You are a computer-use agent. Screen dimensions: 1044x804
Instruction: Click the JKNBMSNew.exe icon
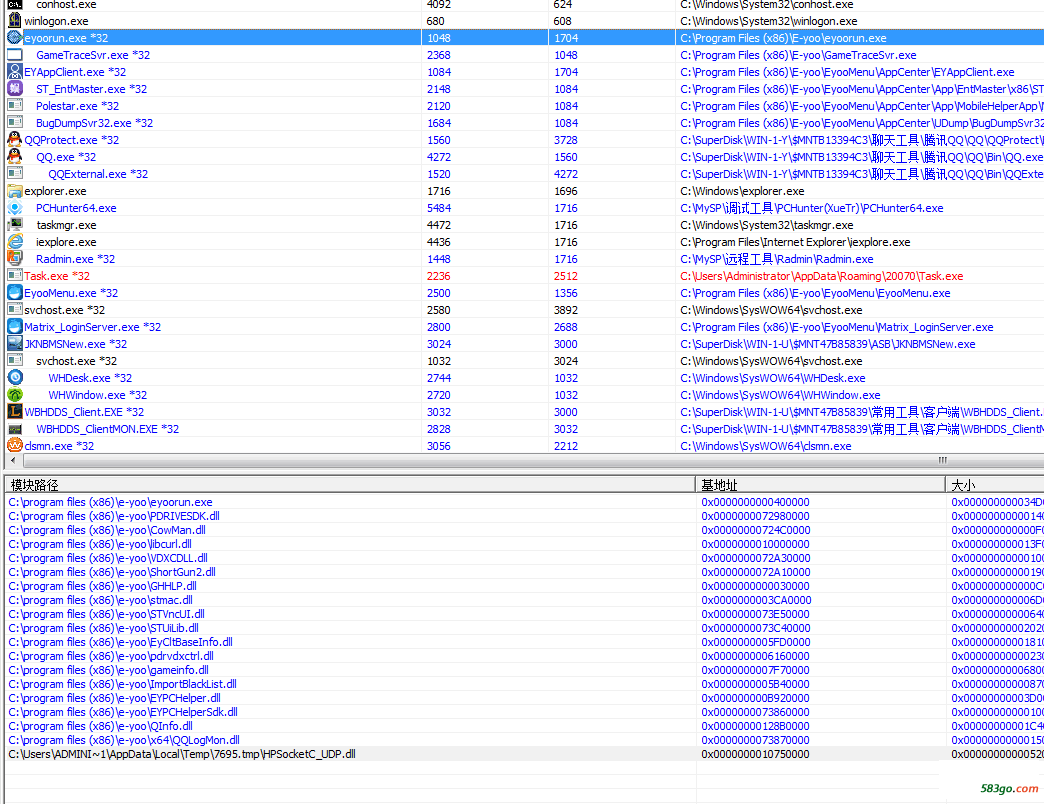pos(15,344)
